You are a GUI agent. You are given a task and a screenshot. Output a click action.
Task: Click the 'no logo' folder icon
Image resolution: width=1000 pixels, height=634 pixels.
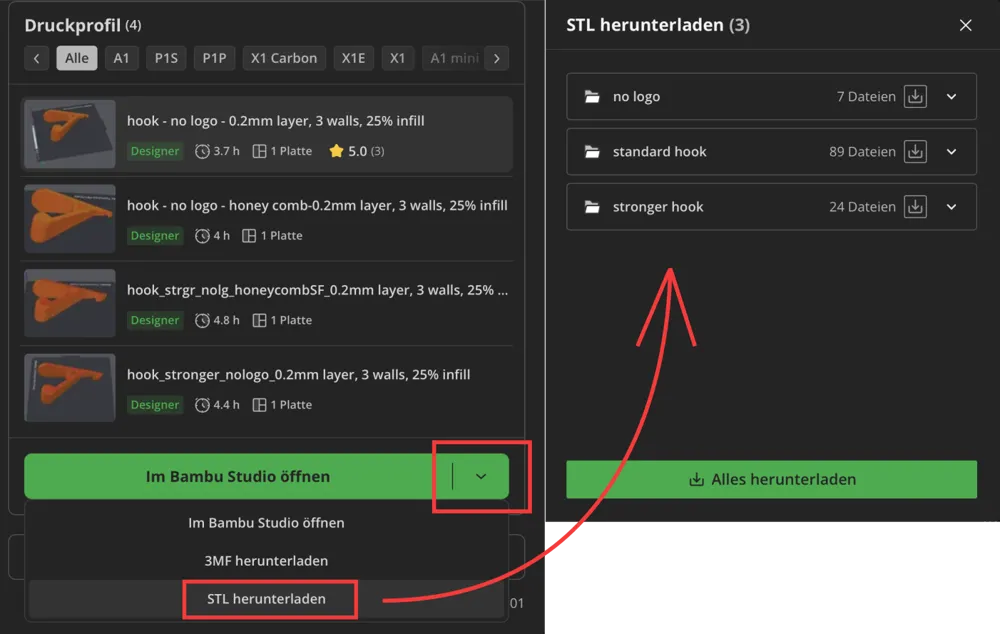coord(592,97)
